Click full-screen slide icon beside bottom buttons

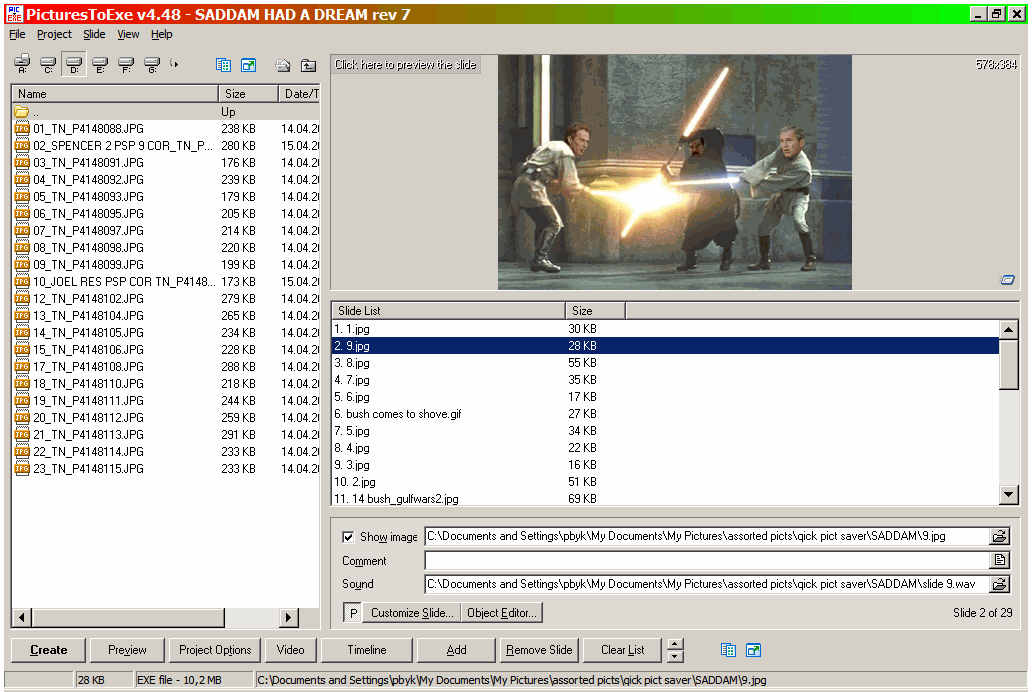(753, 650)
